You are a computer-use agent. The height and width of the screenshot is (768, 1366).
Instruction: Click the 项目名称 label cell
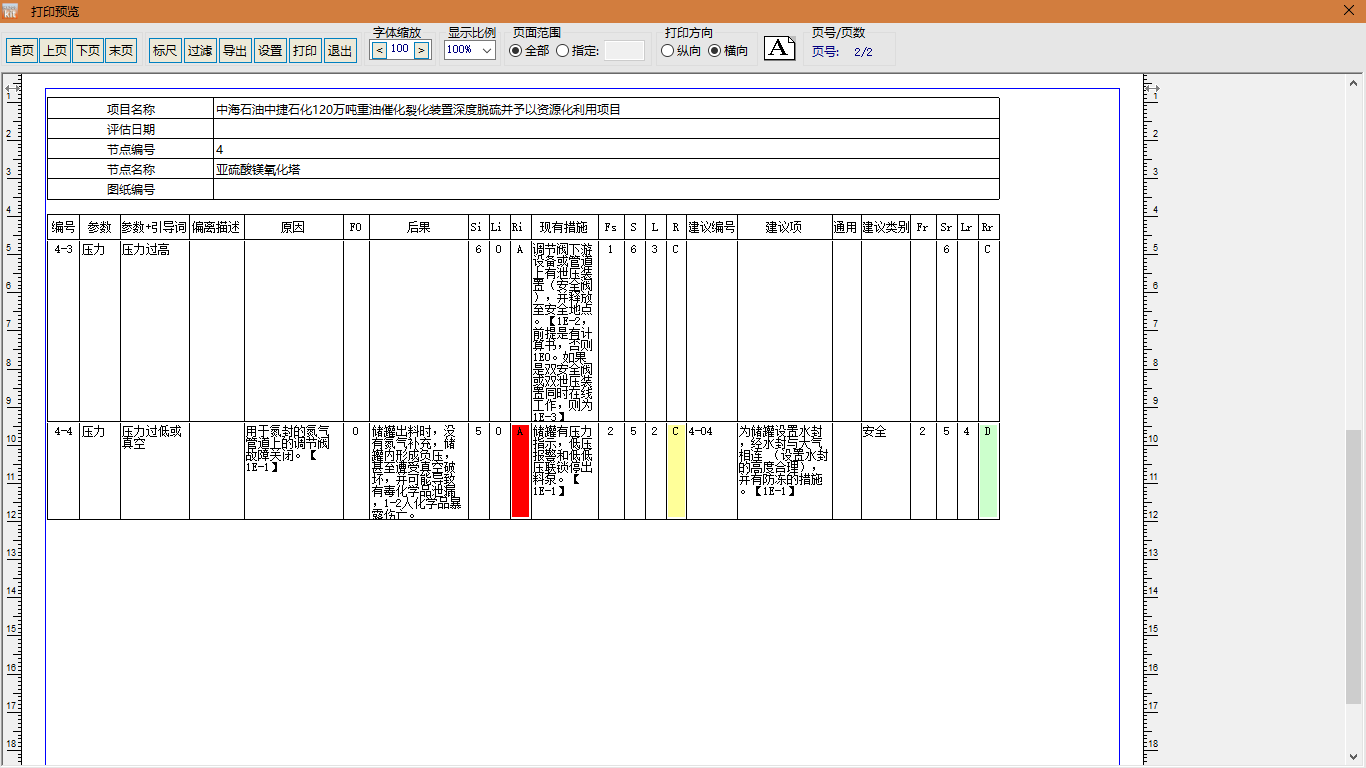click(x=131, y=109)
